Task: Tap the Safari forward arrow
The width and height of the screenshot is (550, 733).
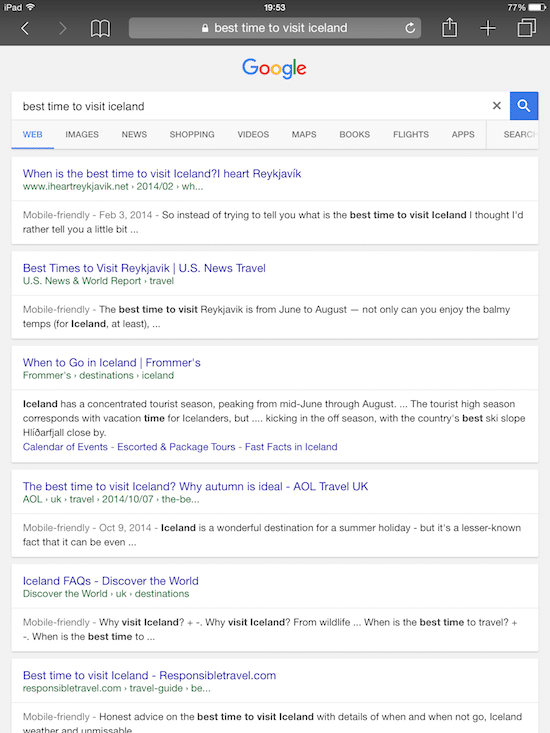Action: pos(63,29)
